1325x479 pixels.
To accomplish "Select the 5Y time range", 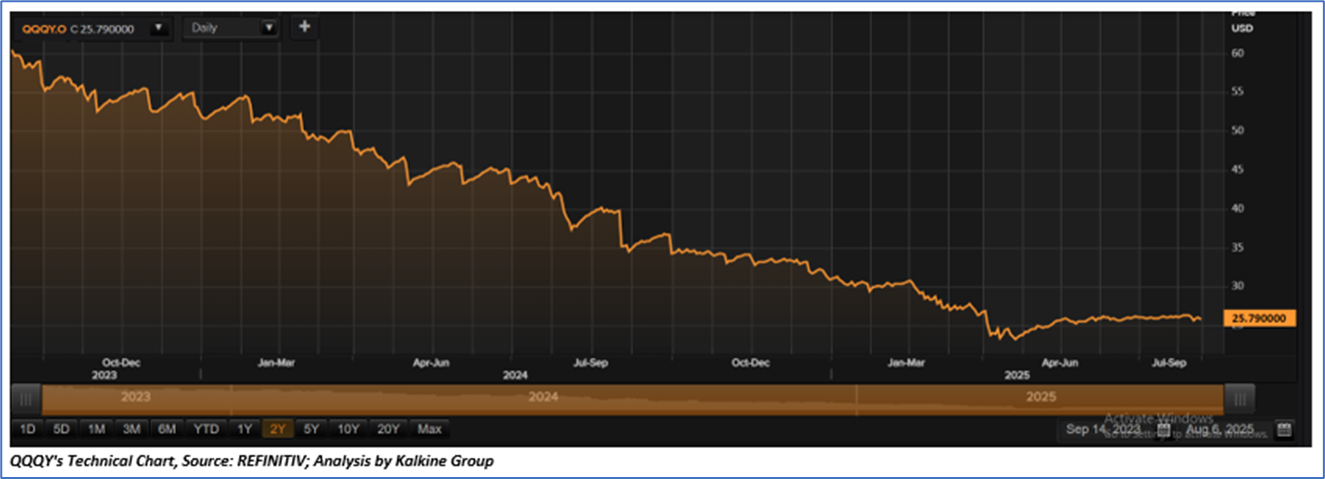I will click(312, 429).
